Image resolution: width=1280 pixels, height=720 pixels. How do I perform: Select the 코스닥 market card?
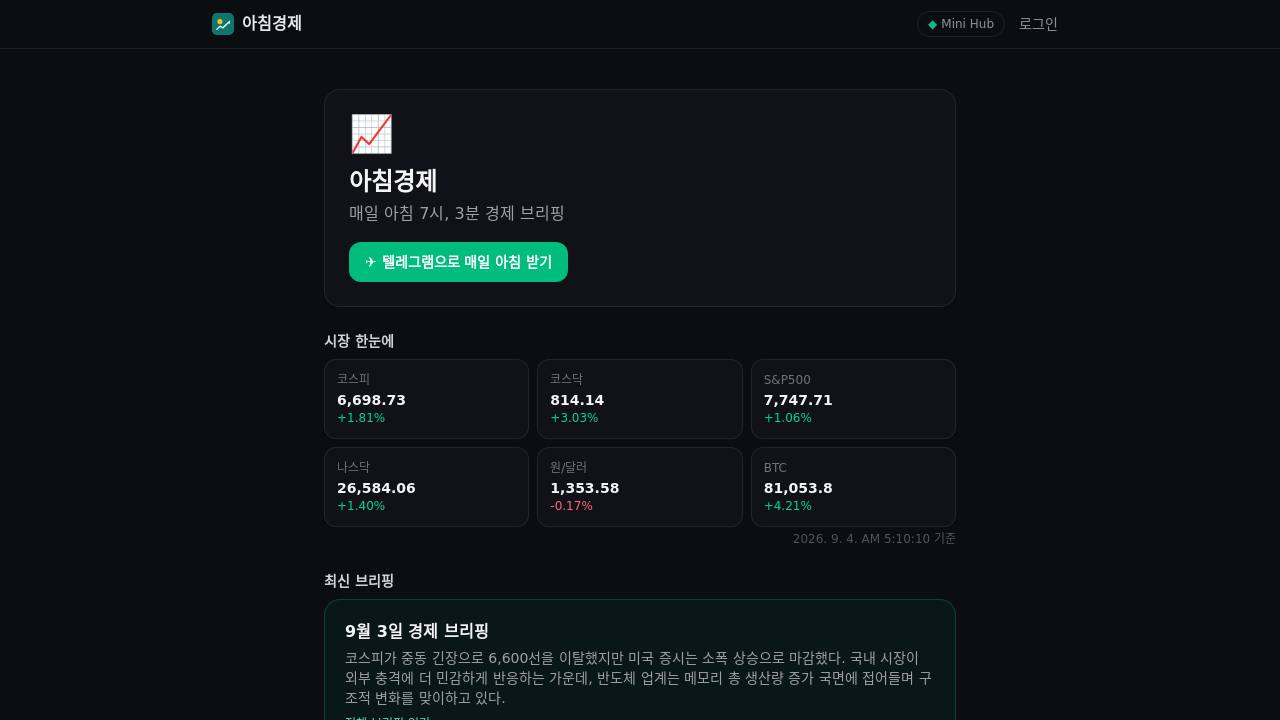coord(640,399)
